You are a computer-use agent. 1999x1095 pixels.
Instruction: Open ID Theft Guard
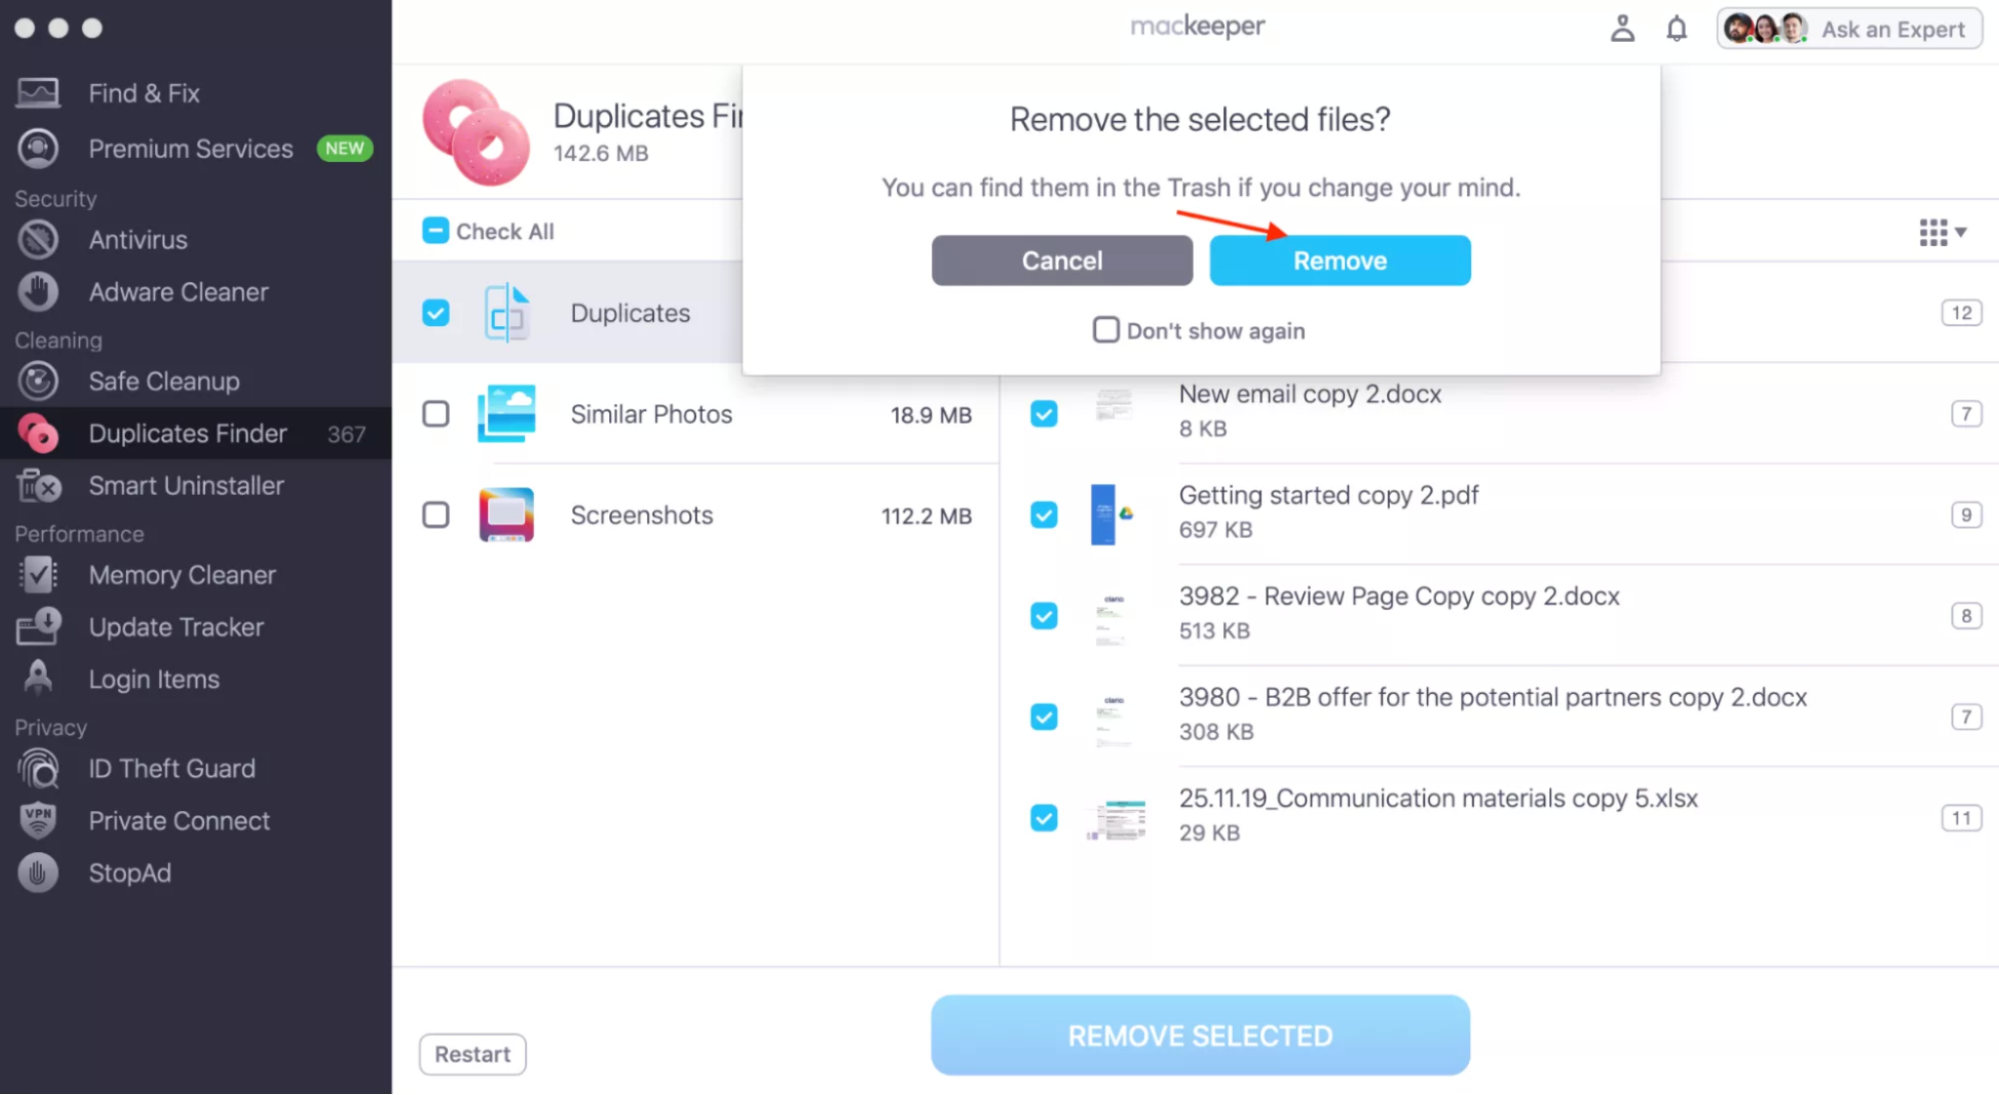(171, 768)
